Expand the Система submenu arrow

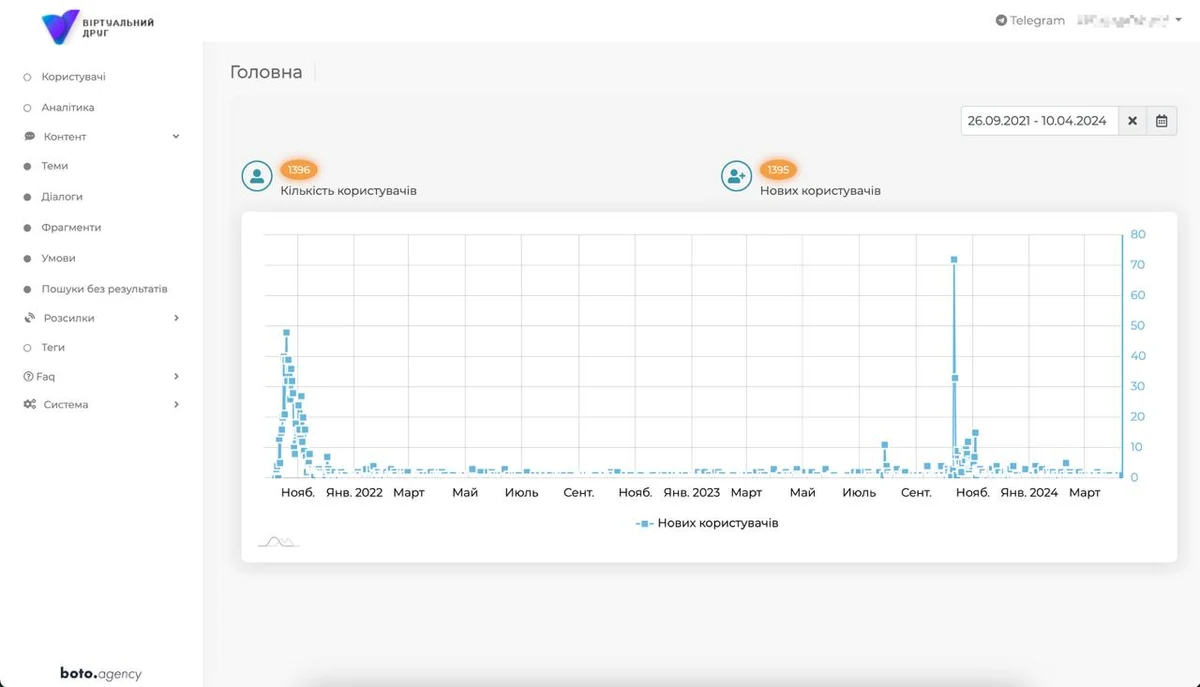pos(176,405)
